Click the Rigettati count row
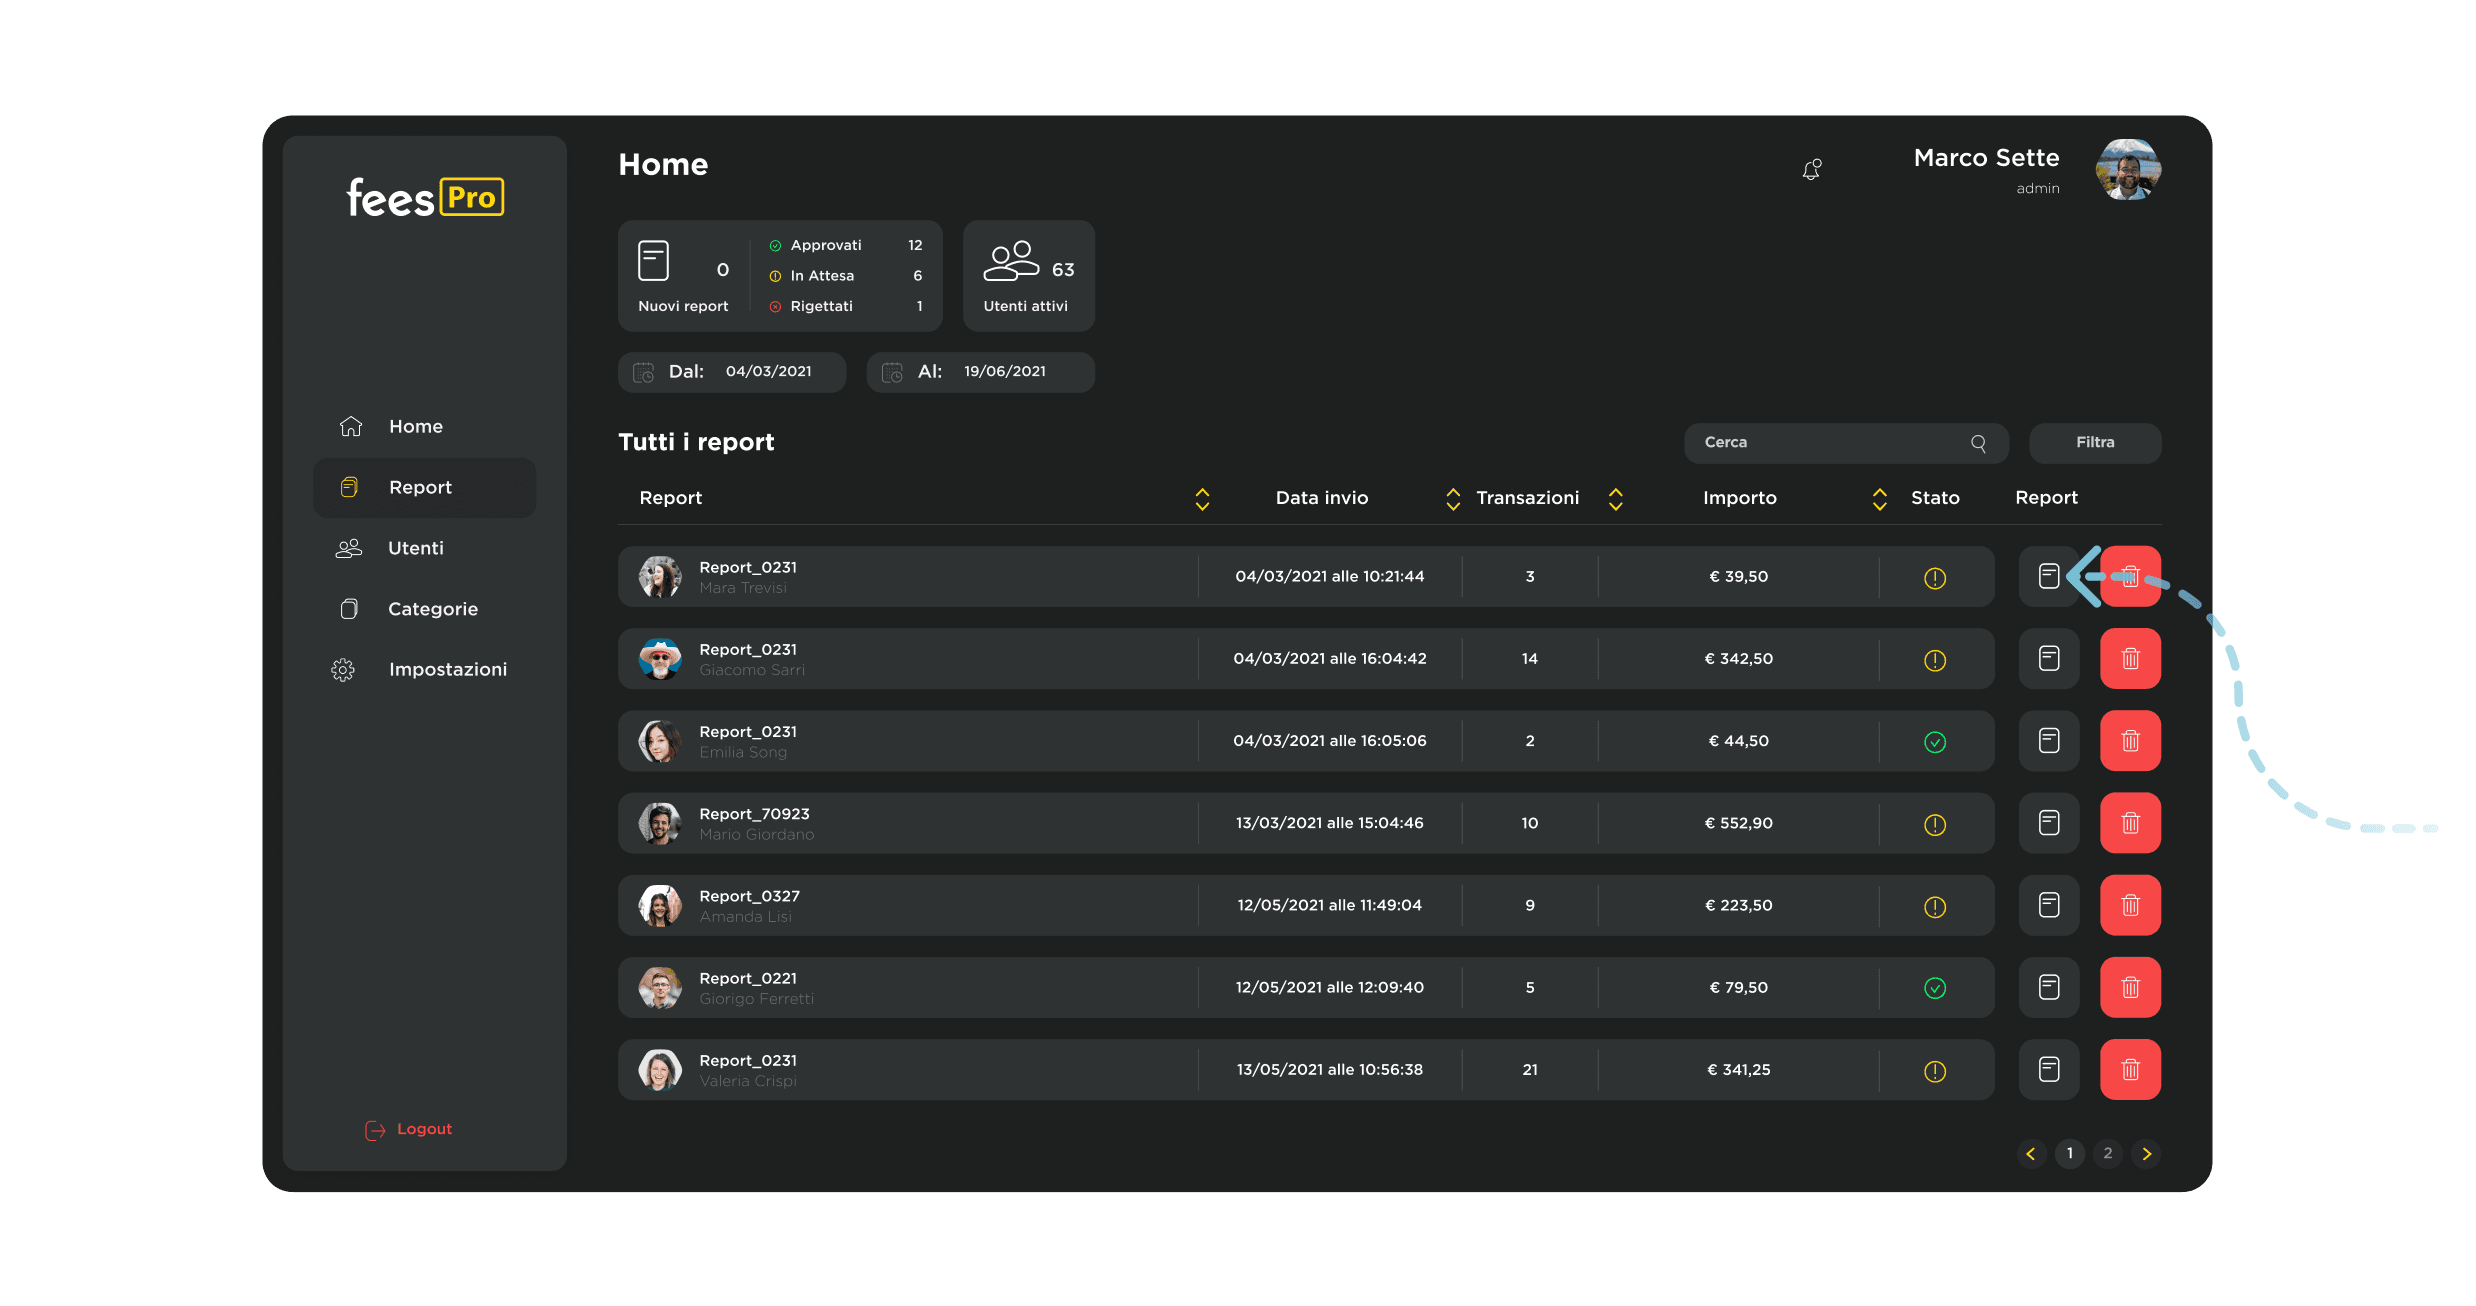 click(x=846, y=306)
